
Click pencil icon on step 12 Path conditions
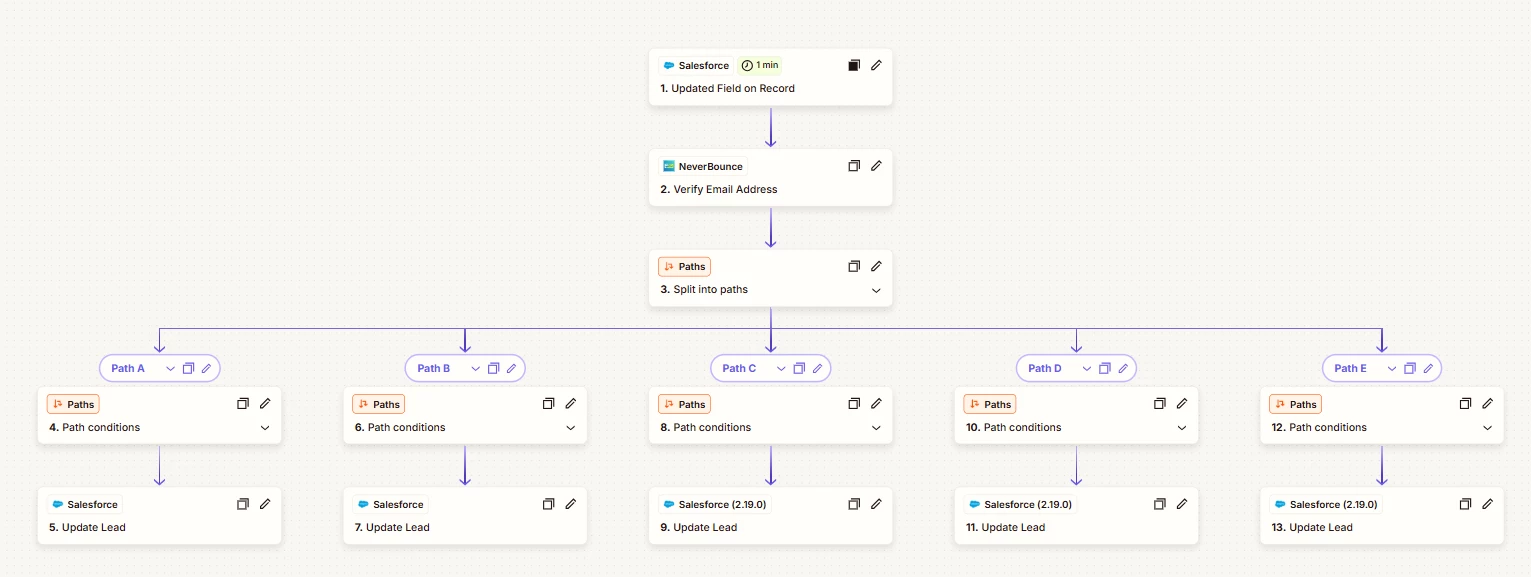click(x=1487, y=404)
